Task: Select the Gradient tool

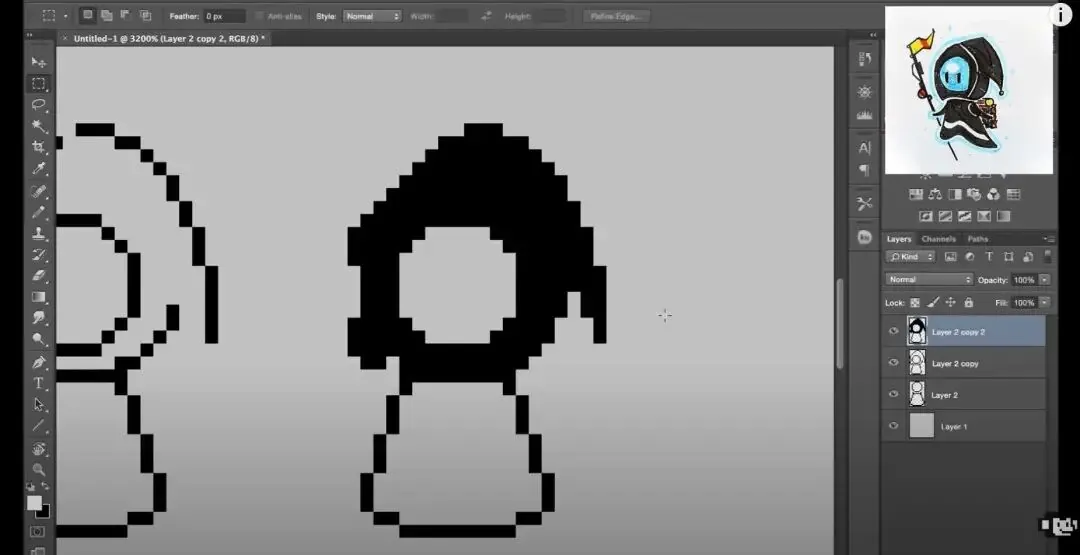Action: click(39, 297)
